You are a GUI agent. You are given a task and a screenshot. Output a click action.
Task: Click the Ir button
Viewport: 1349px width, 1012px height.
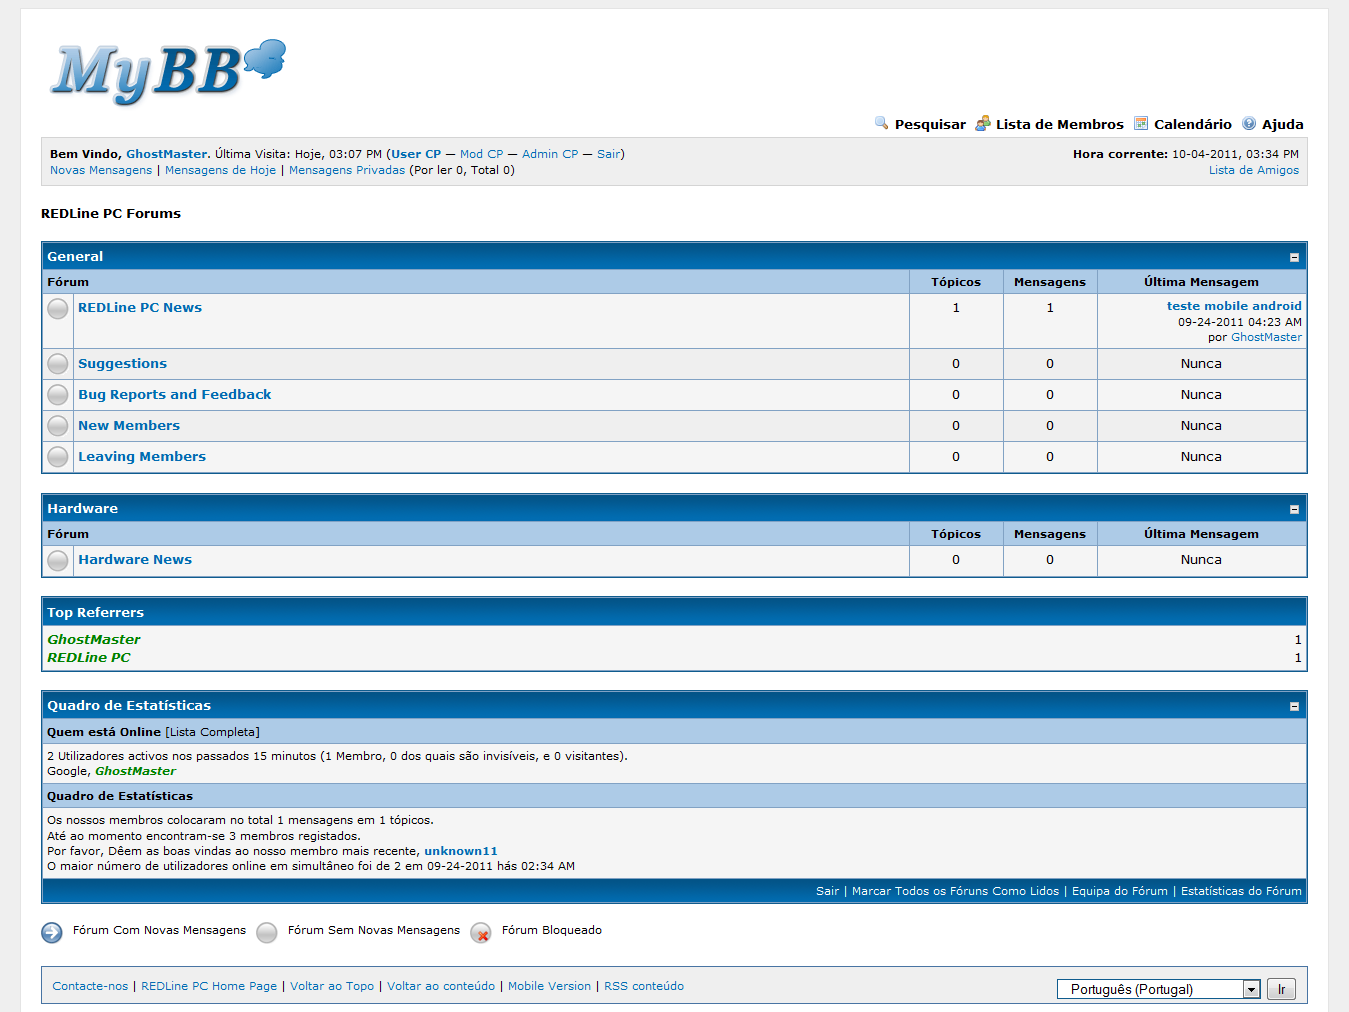pos(1281,989)
